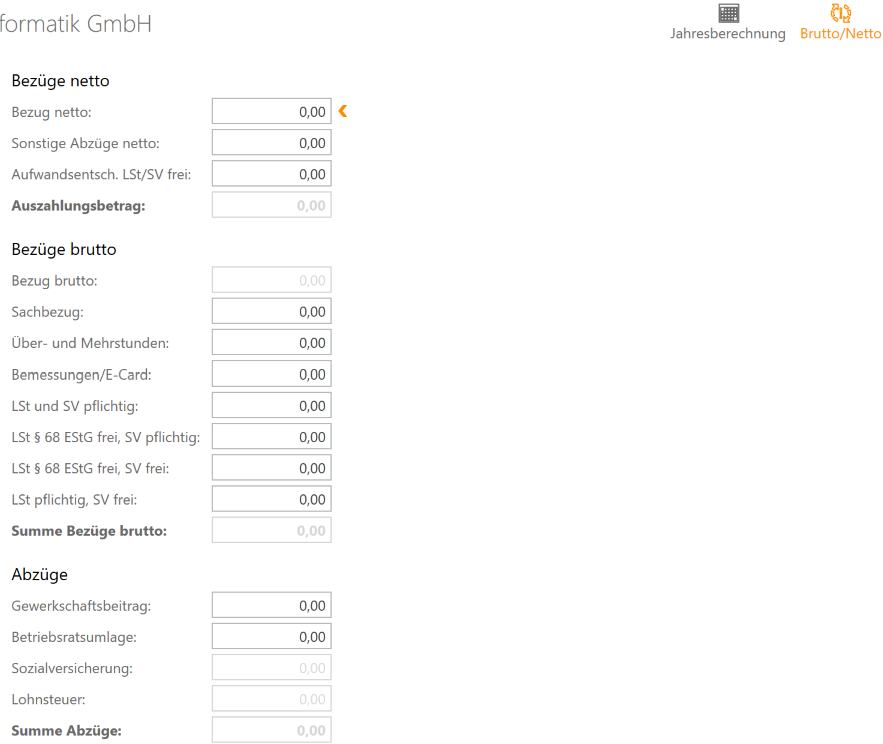Screen dimensions: 883x744
Task: Click the Bezug netto input field
Action: pyautogui.click(x=271, y=112)
